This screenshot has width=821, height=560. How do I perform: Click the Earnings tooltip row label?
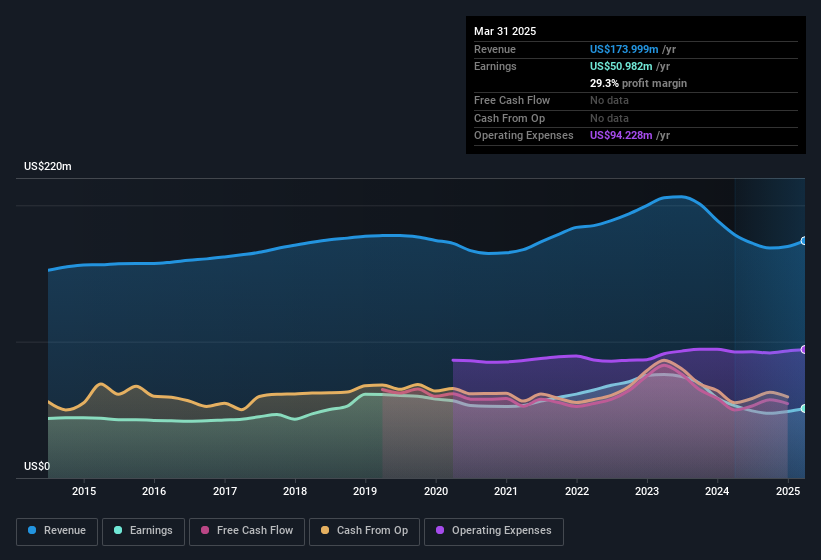point(495,66)
